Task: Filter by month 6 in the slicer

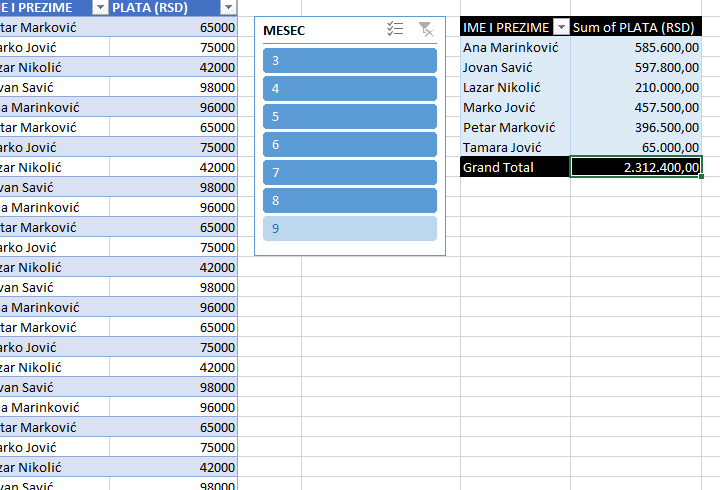Action: click(x=350, y=145)
